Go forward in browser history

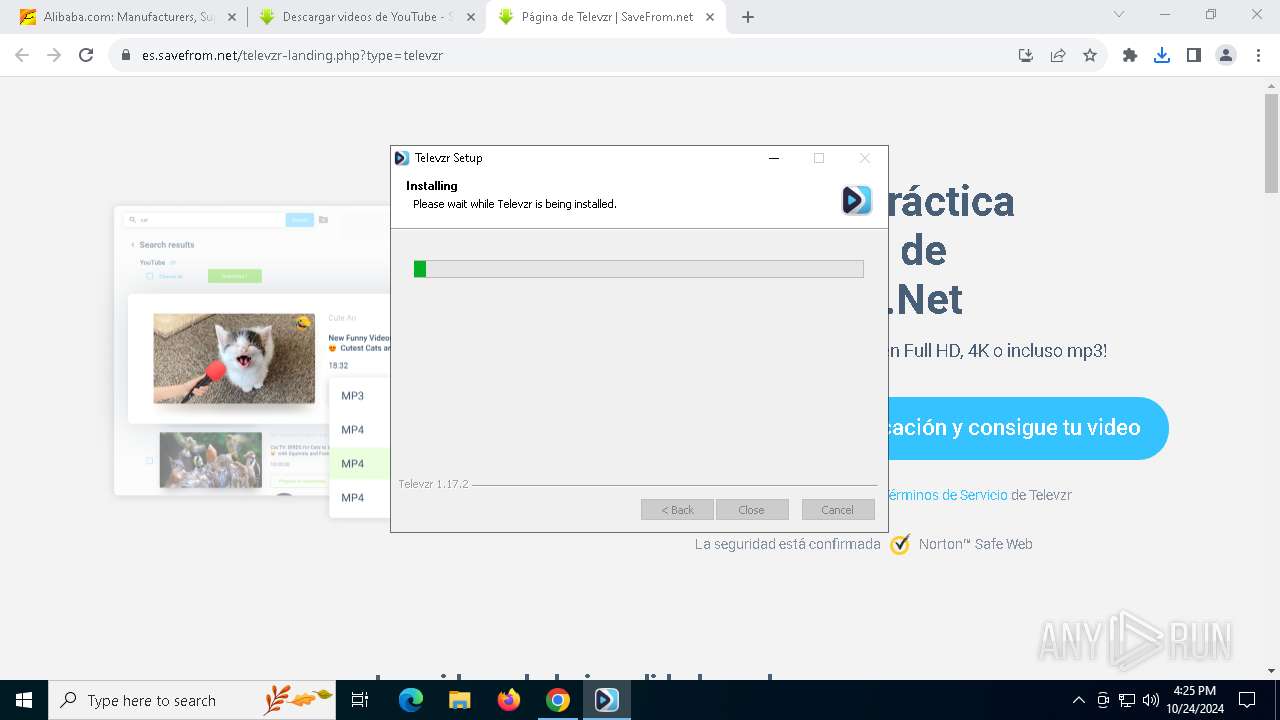(54, 56)
